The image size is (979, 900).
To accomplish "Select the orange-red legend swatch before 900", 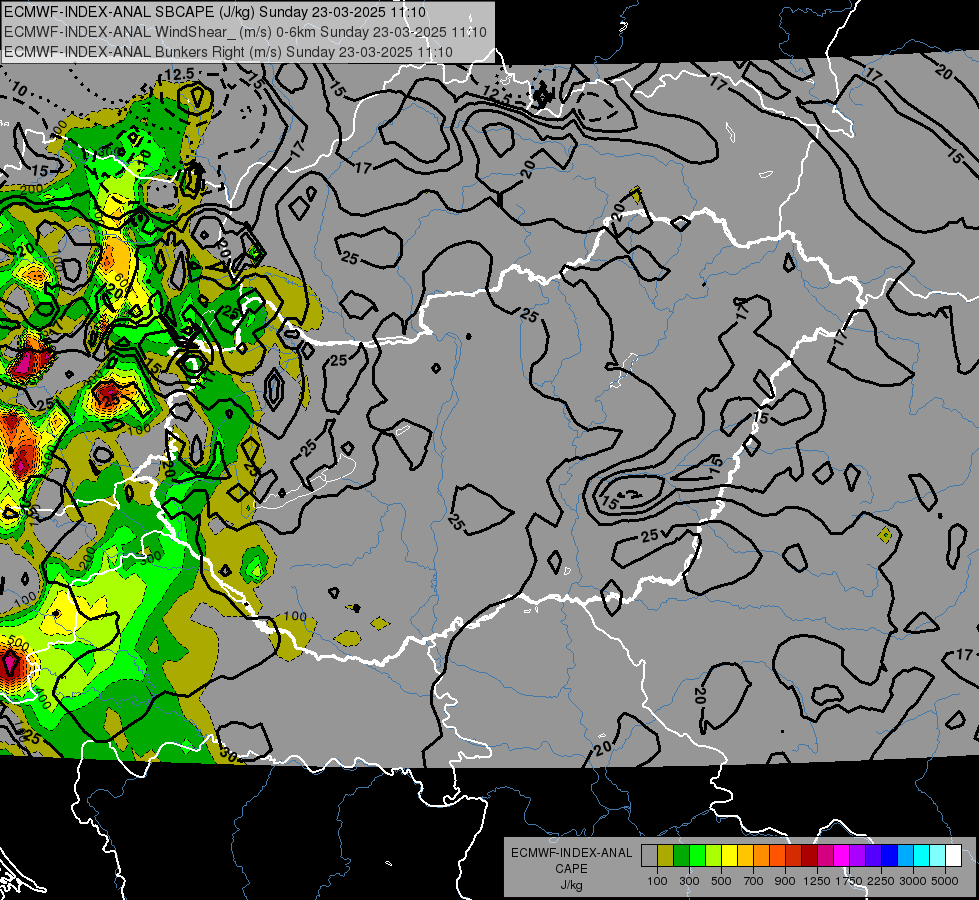I will click(777, 855).
